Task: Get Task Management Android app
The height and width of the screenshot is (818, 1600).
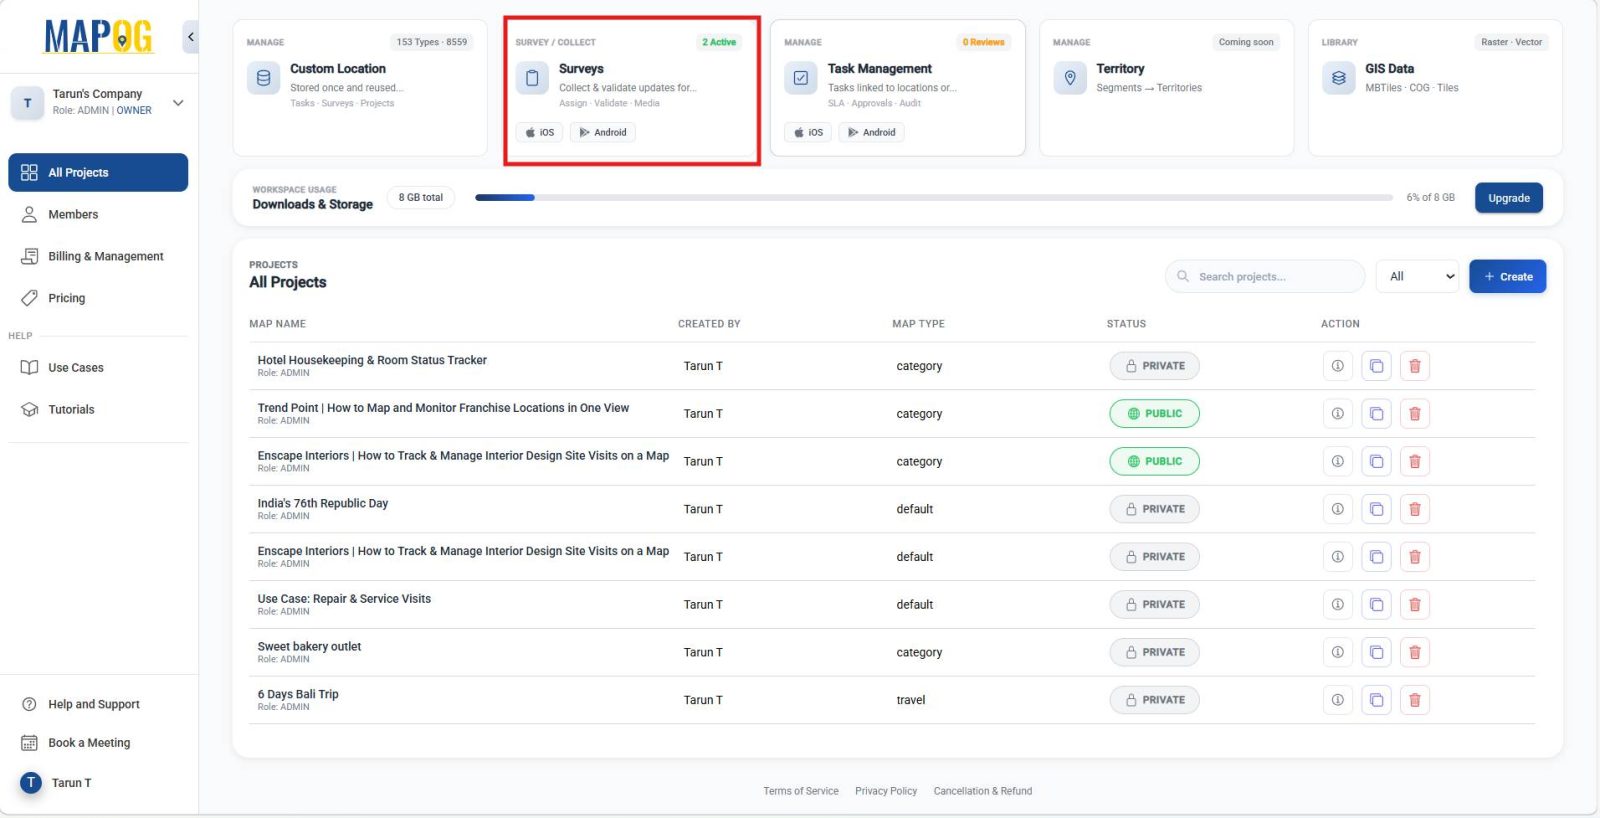Action: 872,132
